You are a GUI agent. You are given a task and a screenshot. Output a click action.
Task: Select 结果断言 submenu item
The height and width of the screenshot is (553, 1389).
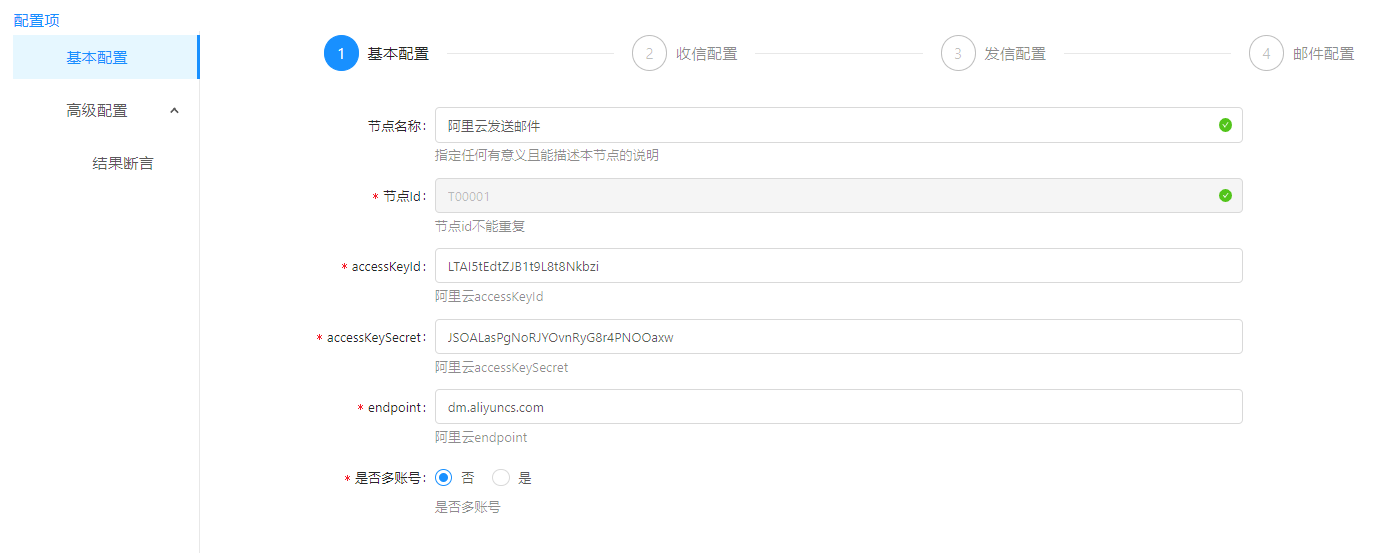tap(123, 164)
